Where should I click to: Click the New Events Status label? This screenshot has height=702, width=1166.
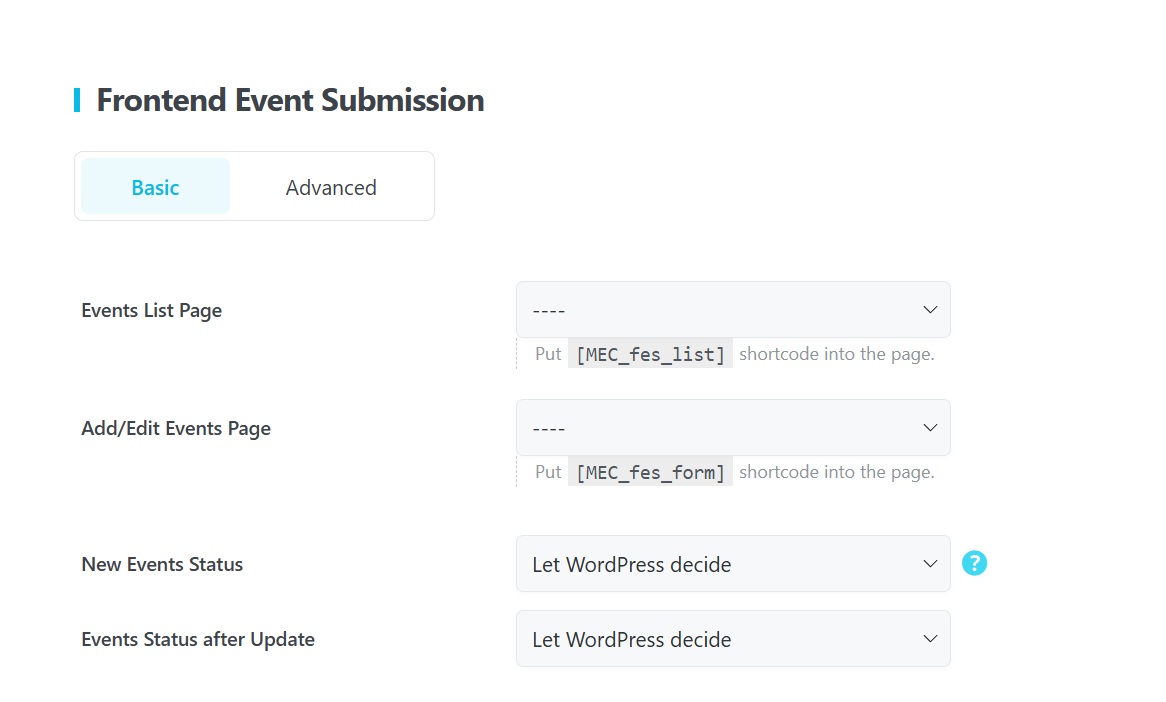(x=162, y=564)
